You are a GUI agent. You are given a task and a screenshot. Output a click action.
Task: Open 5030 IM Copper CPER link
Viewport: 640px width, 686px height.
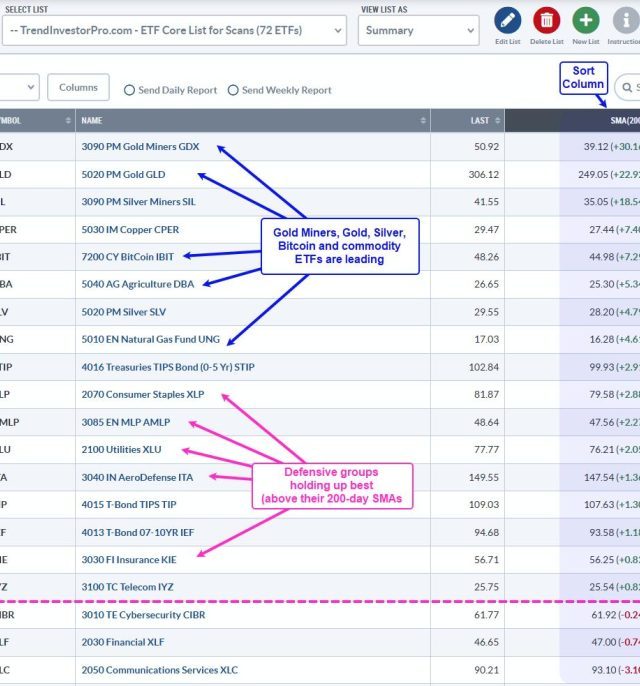point(130,230)
